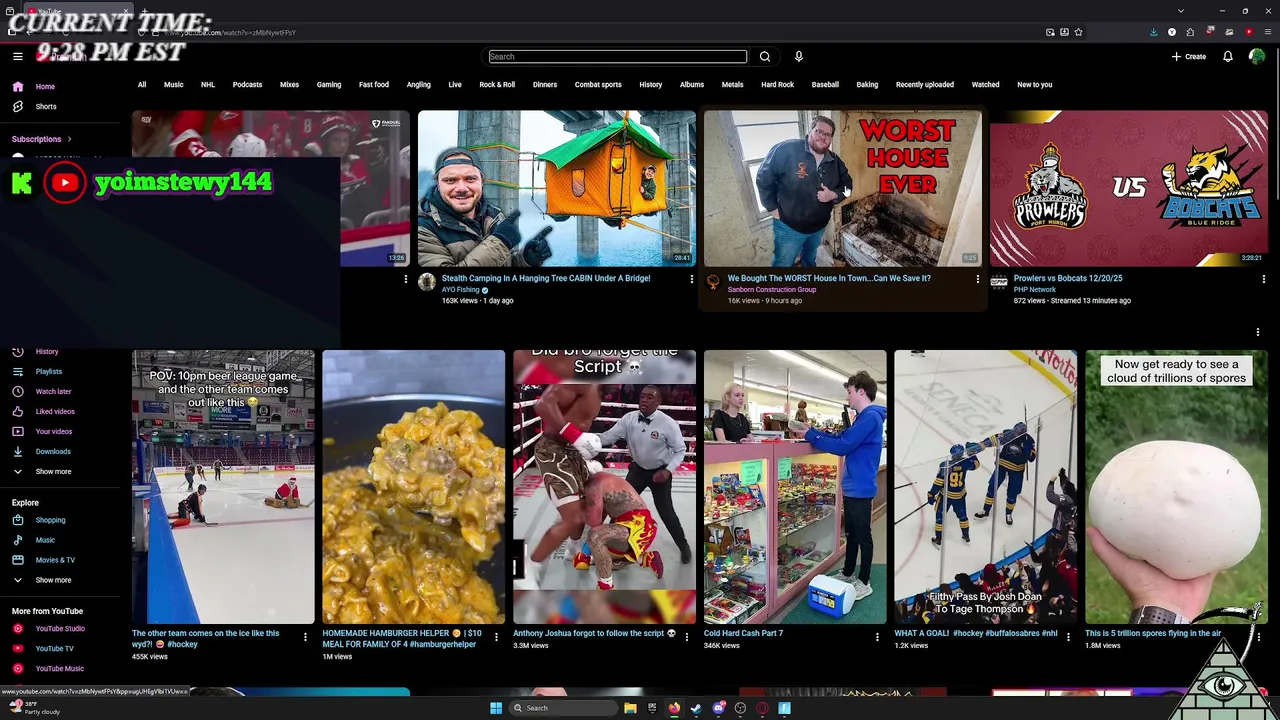Open File Explorer from taskbar
This screenshot has height=720, width=1280.
630,708
